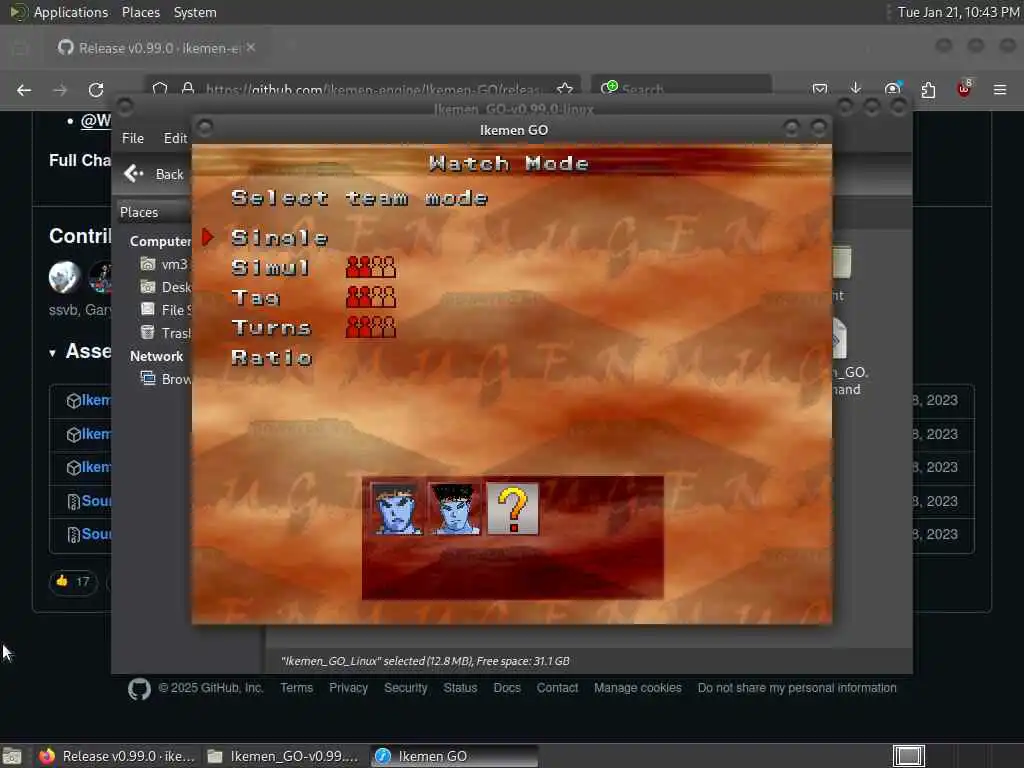Viewport: 1024px width, 768px height.
Task: Open GitHub Security footer link
Action: [x=406, y=688]
